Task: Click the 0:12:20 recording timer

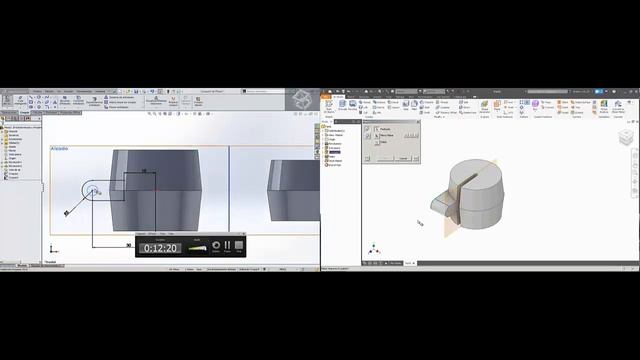Action: 160,248
